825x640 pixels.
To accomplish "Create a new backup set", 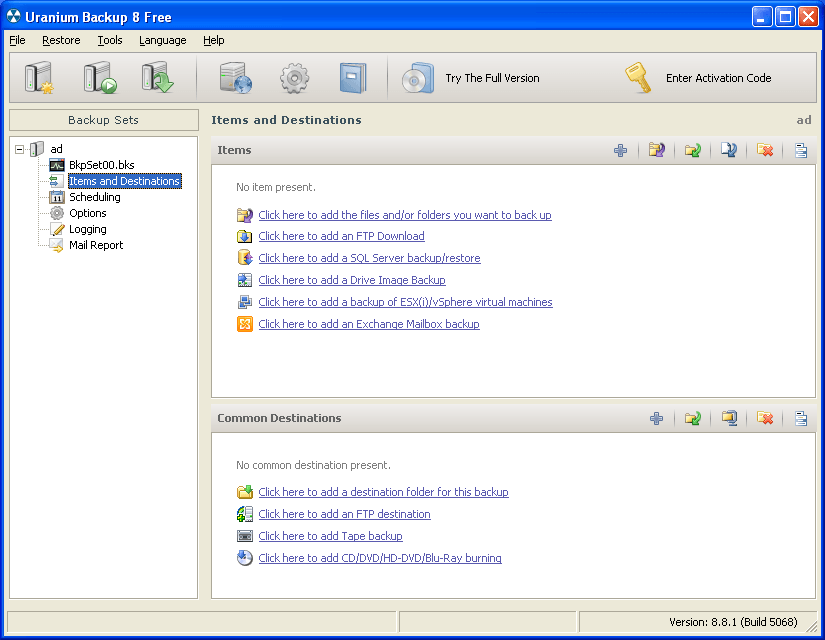I will [37, 75].
